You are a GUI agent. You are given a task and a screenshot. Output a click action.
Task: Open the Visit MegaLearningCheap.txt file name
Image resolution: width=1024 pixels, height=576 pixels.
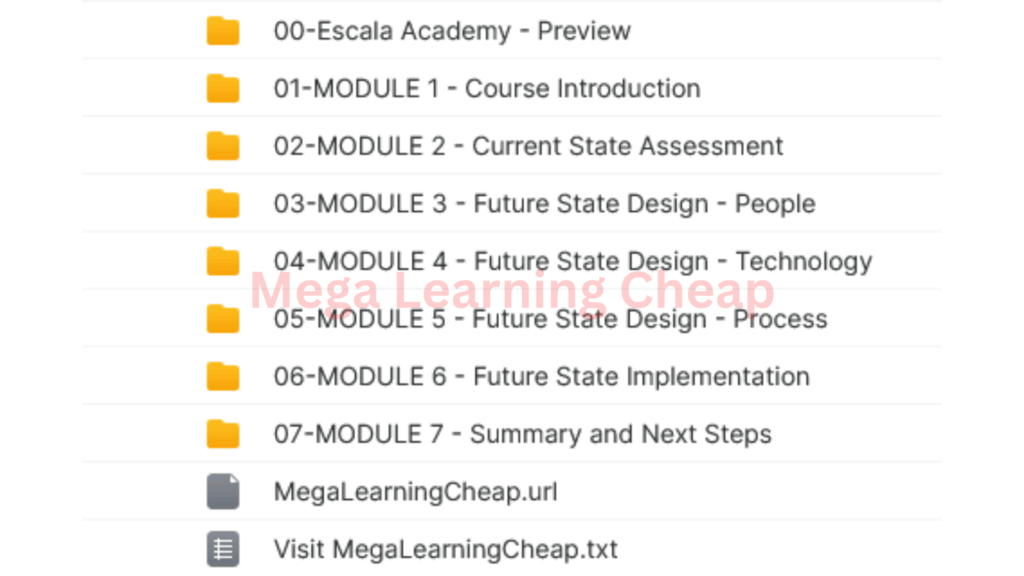coord(445,549)
